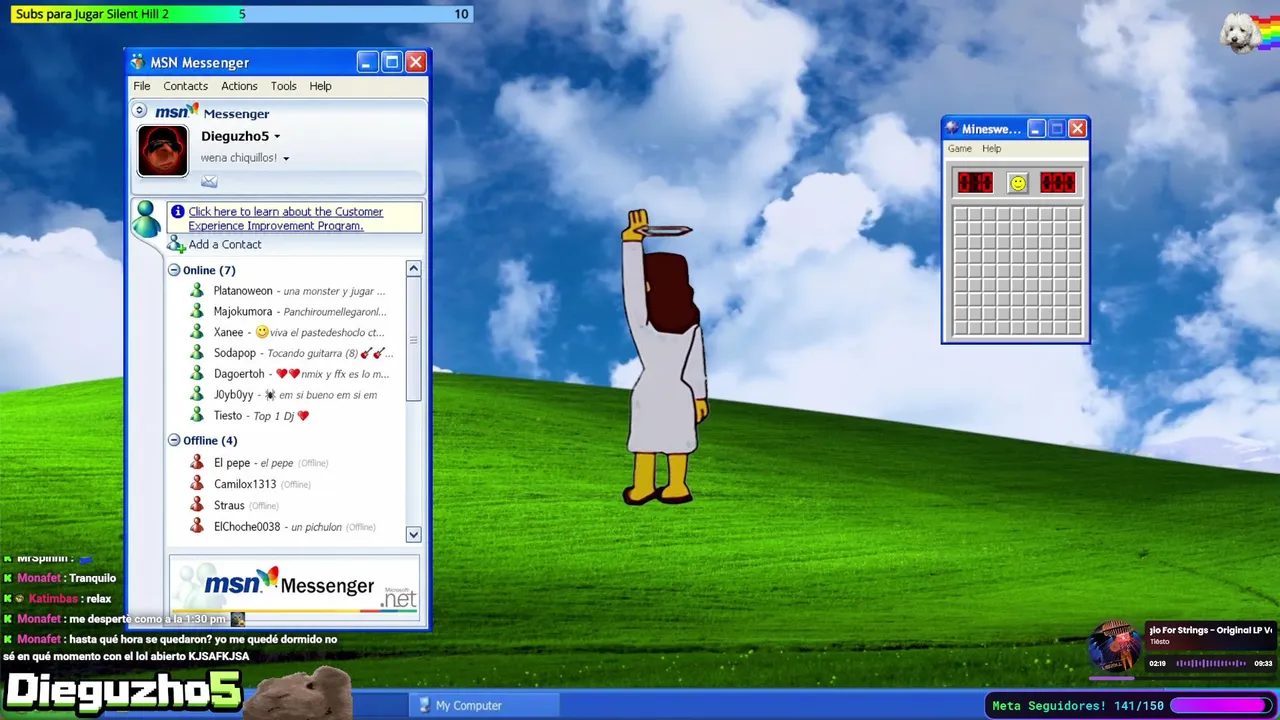Open the Help menu in MSN Messenger

pos(320,86)
